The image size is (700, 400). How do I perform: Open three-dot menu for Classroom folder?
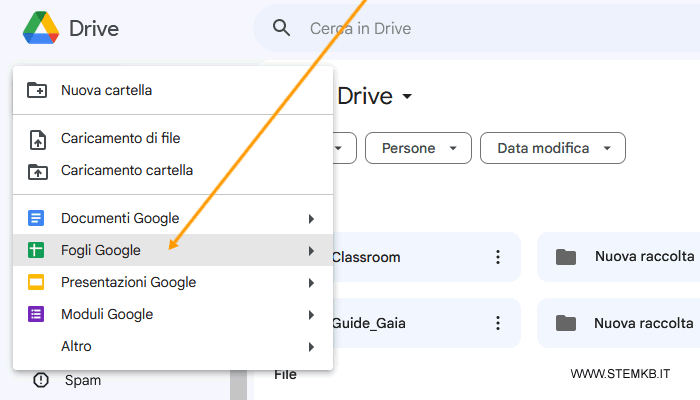pyautogui.click(x=498, y=257)
